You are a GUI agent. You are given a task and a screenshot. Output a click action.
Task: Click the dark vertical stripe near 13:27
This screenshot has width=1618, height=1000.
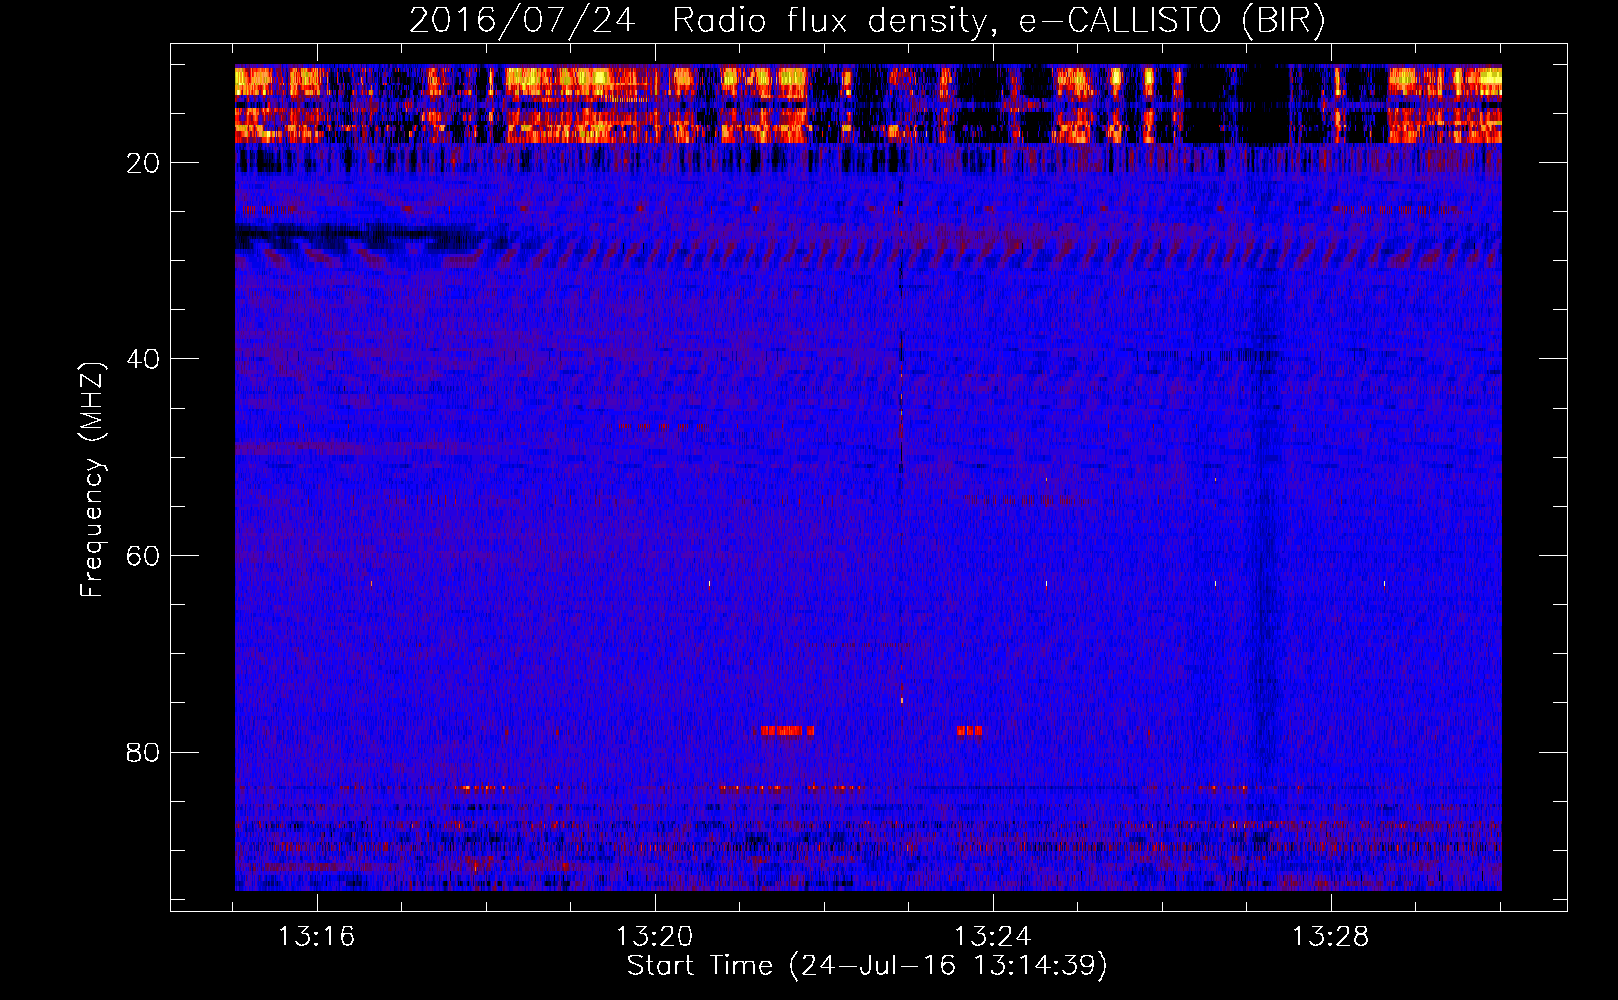[x=1266, y=520]
